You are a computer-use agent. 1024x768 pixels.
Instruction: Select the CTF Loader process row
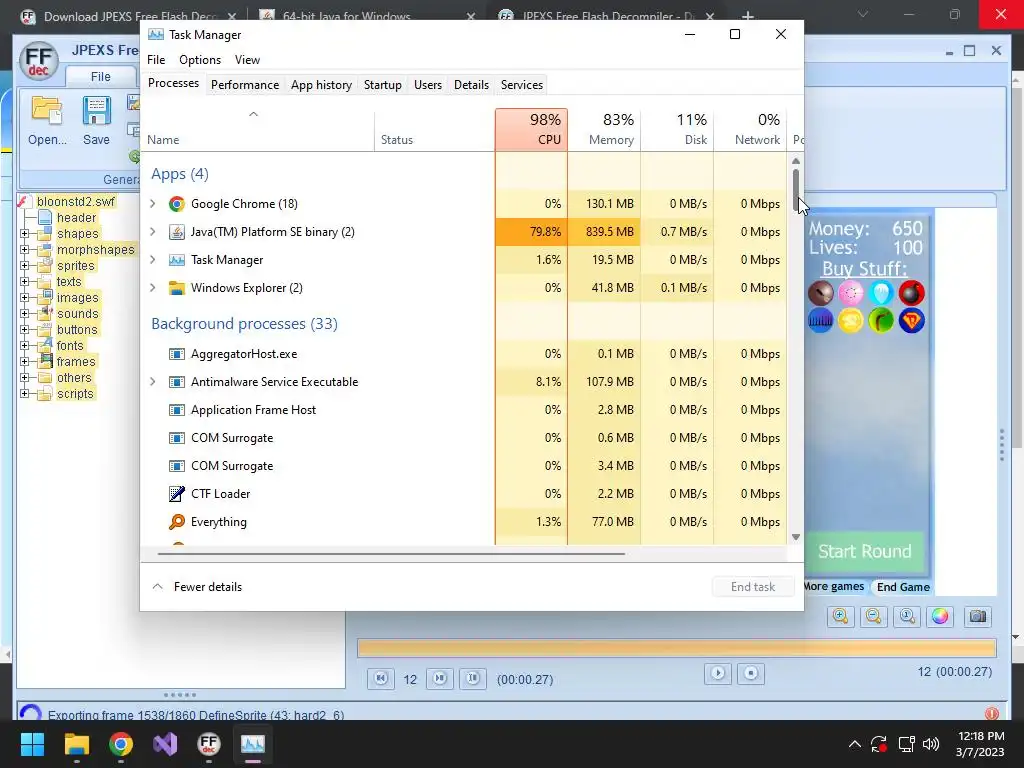click(x=464, y=494)
